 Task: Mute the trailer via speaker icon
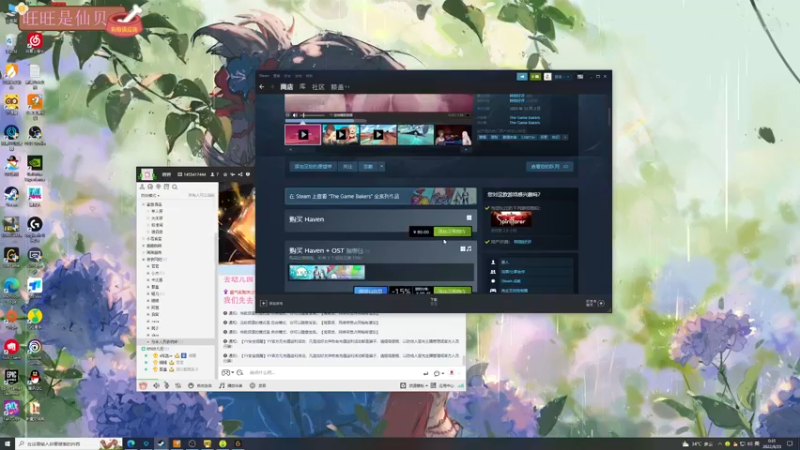[295, 115]
